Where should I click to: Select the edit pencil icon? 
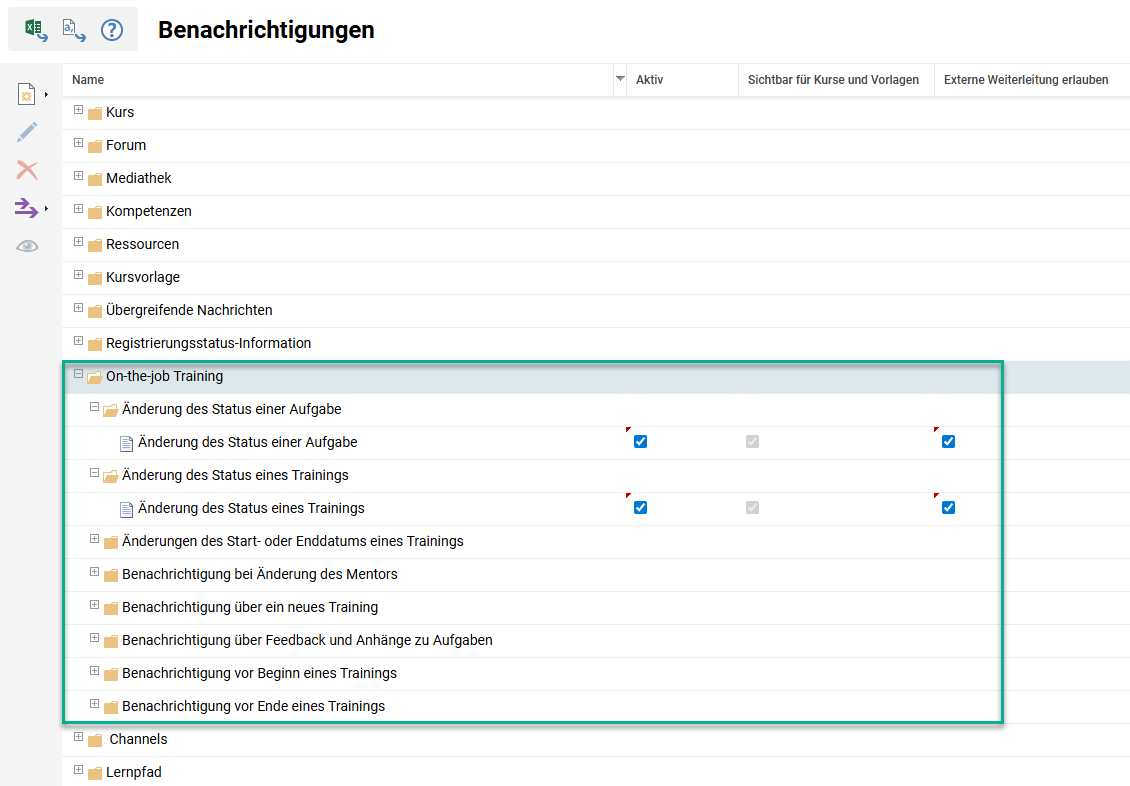29,131
